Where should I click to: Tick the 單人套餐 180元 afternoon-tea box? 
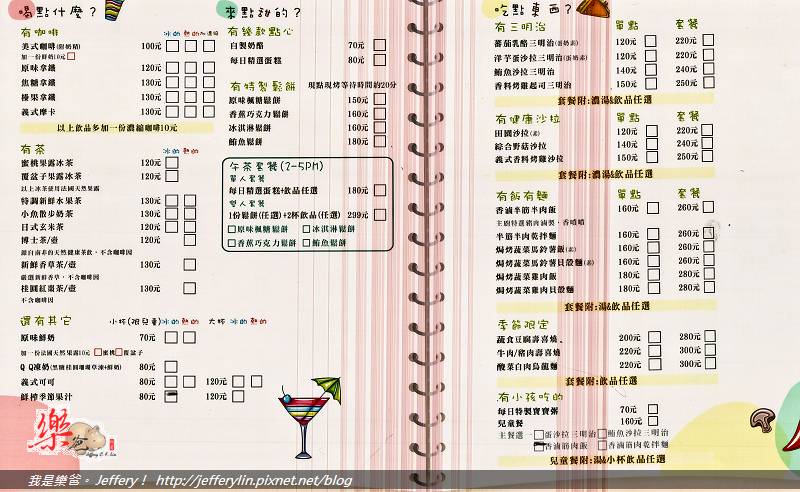(x=380, y=190)
